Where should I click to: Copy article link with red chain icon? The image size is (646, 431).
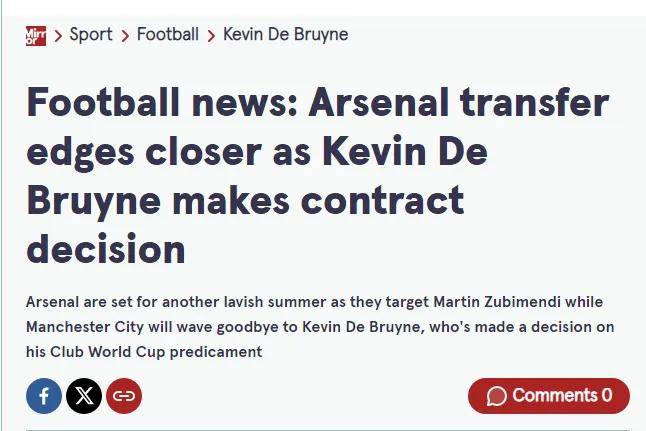[124, 396]
